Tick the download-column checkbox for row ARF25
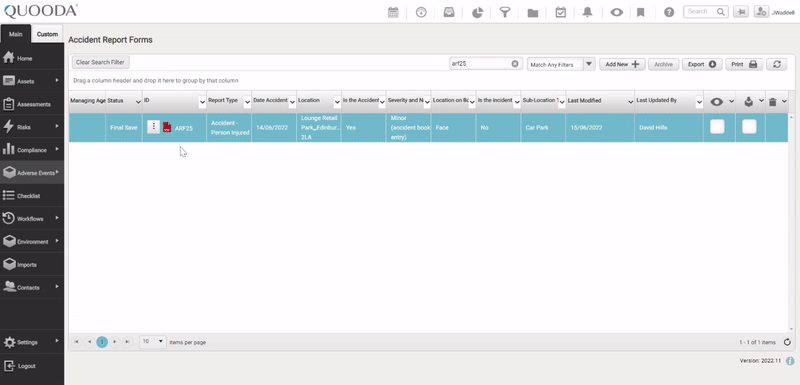The image size is (800, 385). pos(749,127)
